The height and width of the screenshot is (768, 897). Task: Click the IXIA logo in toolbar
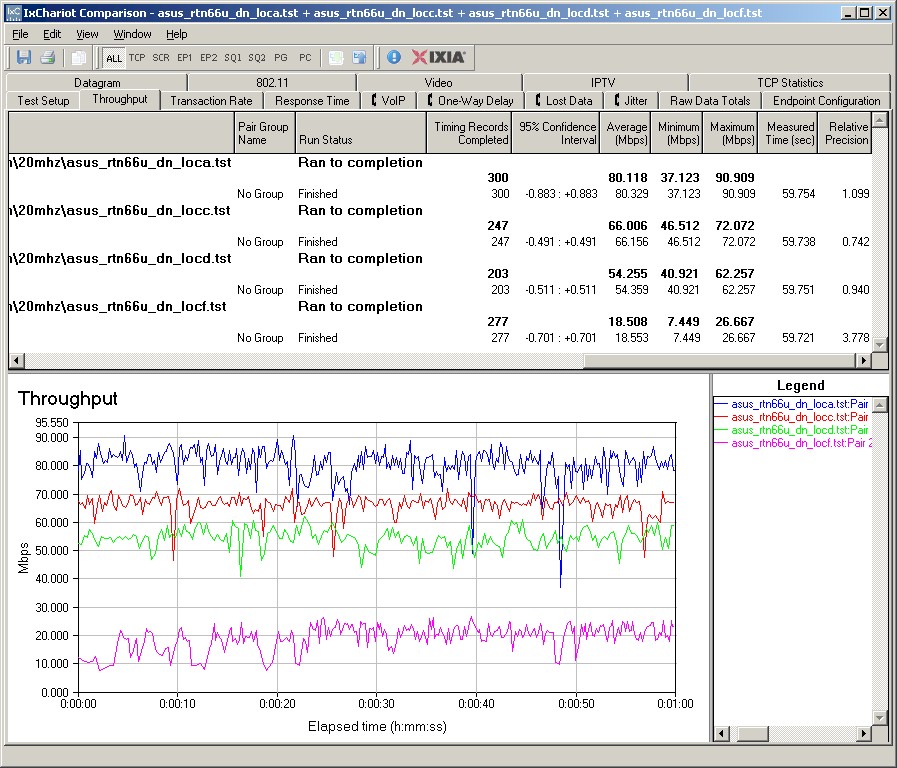click(439, 57)
